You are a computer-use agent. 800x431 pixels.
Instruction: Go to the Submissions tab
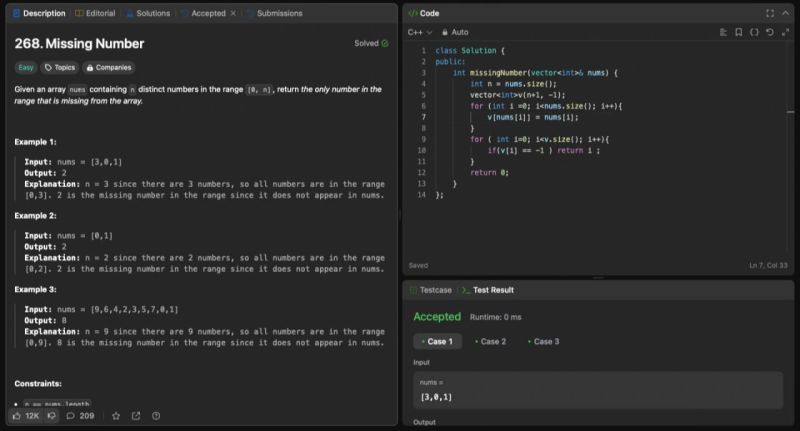click(x=274, y=13)
